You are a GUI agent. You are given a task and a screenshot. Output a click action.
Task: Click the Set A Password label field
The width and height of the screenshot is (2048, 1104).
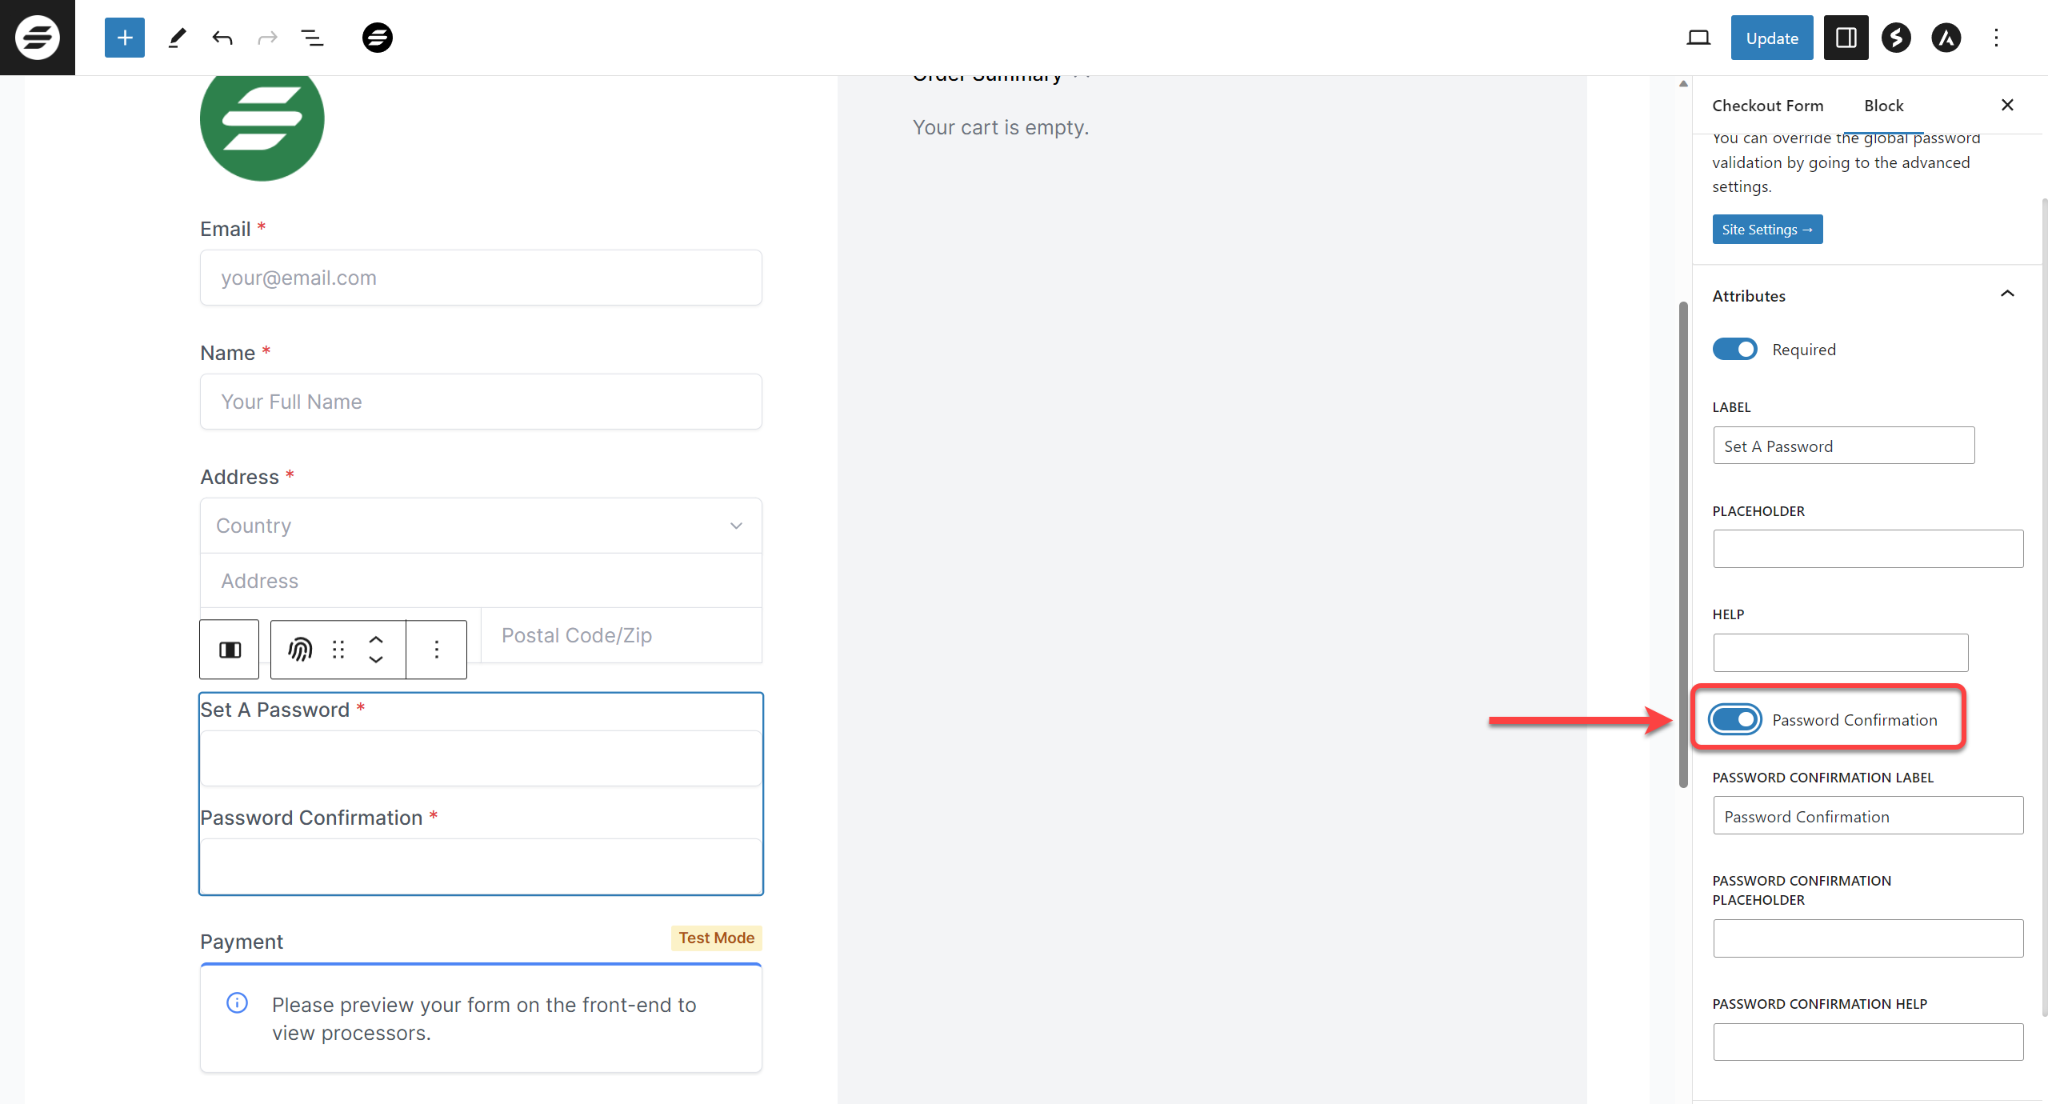coord(1843,445)
